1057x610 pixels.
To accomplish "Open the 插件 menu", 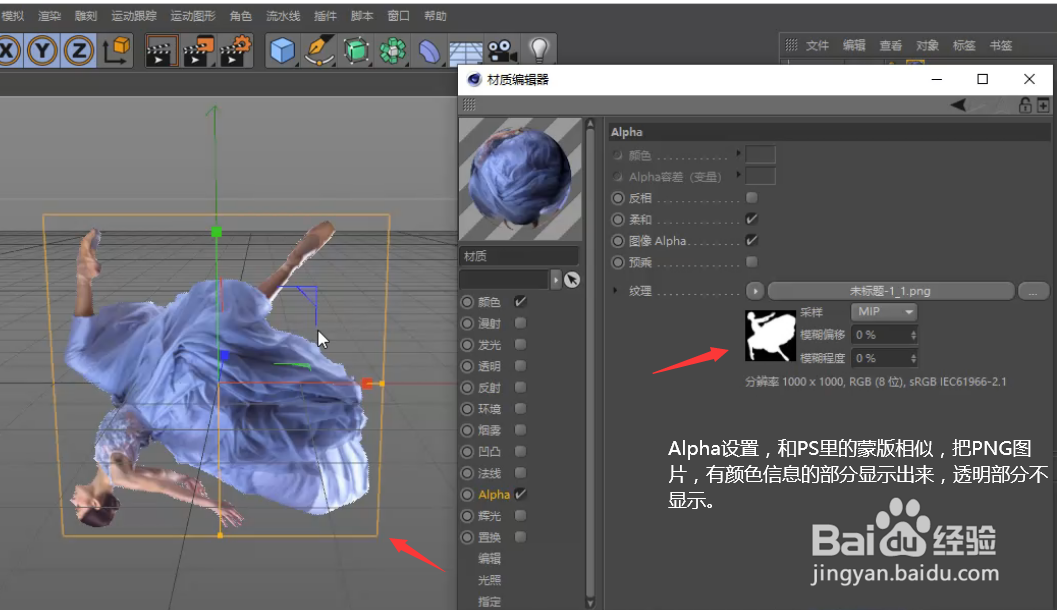I will pyautogui.click(x=325, y=16).
